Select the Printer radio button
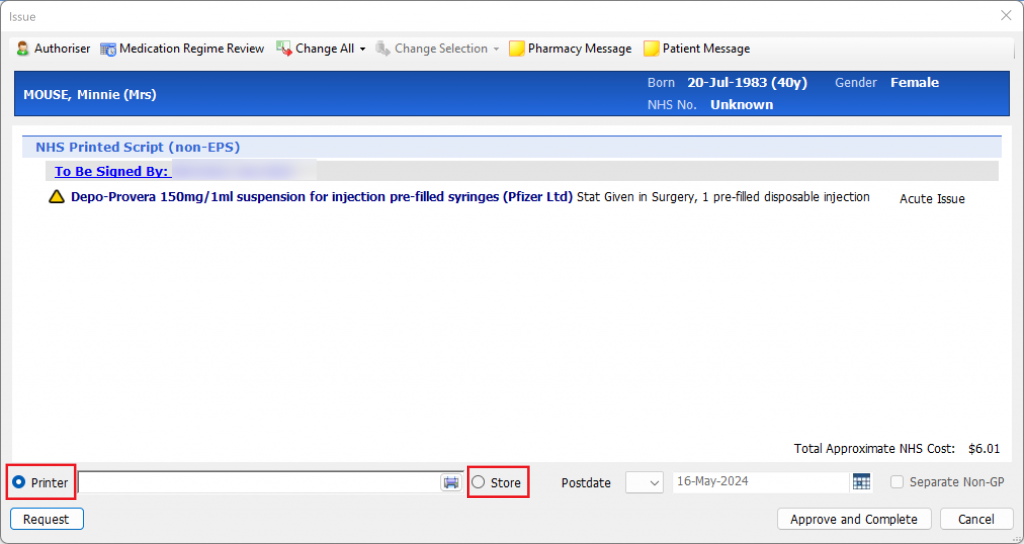The image size is (1024, 544). click(x=19, y=482)
